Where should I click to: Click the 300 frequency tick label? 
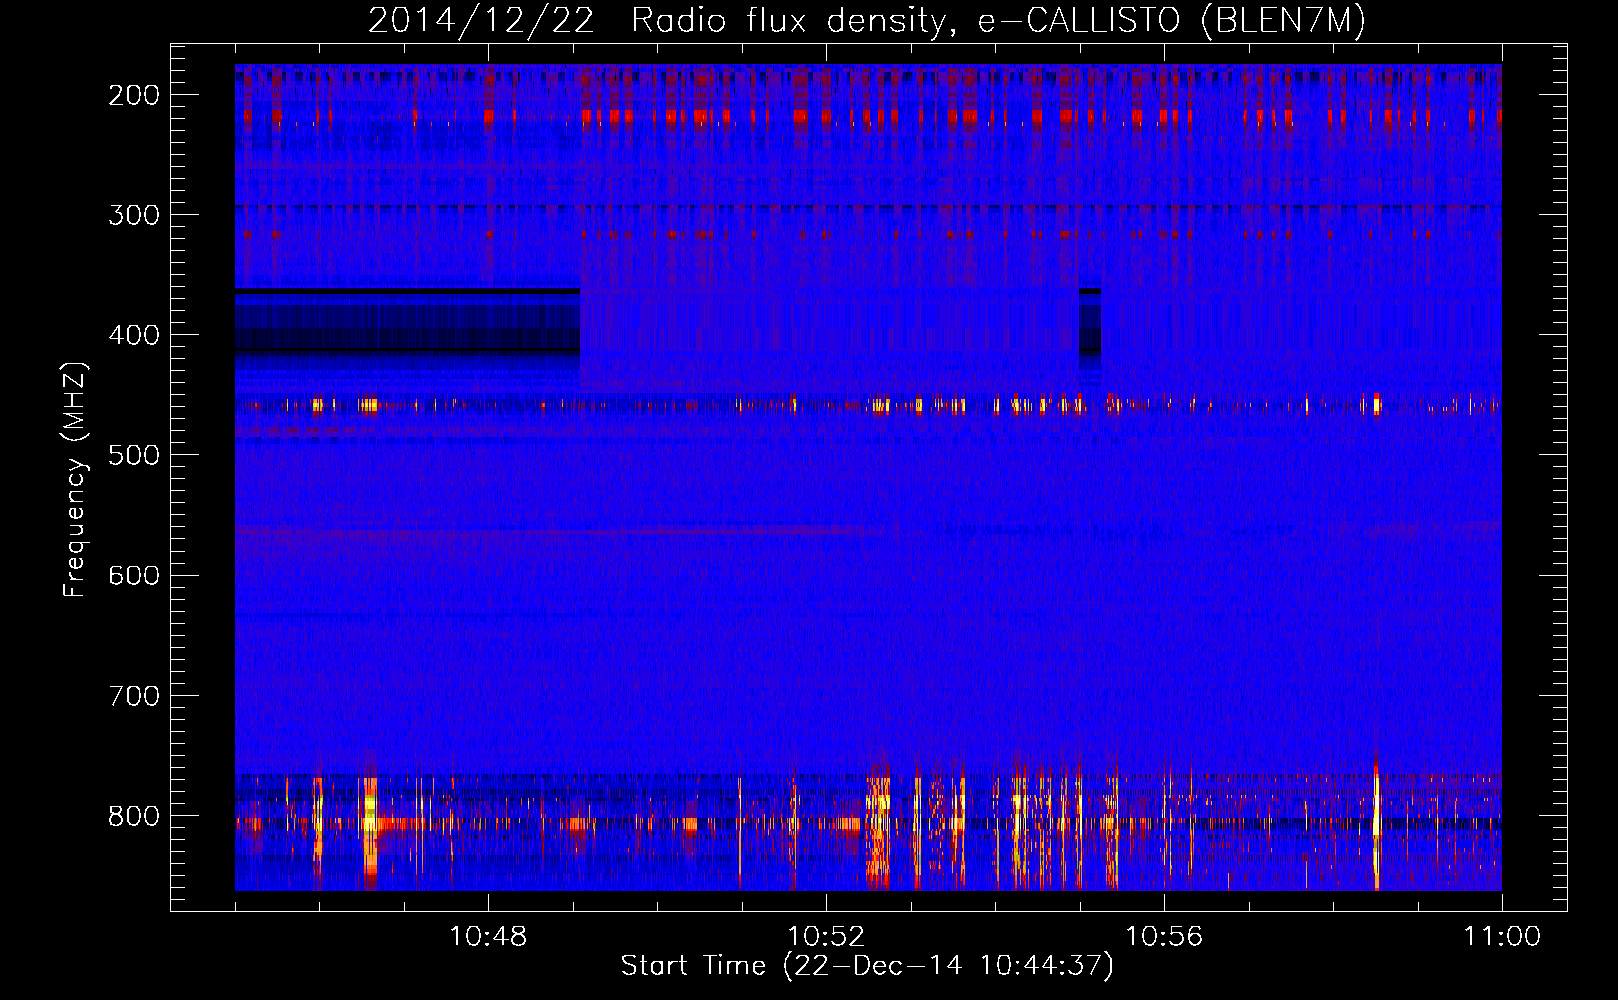point(134,215)
